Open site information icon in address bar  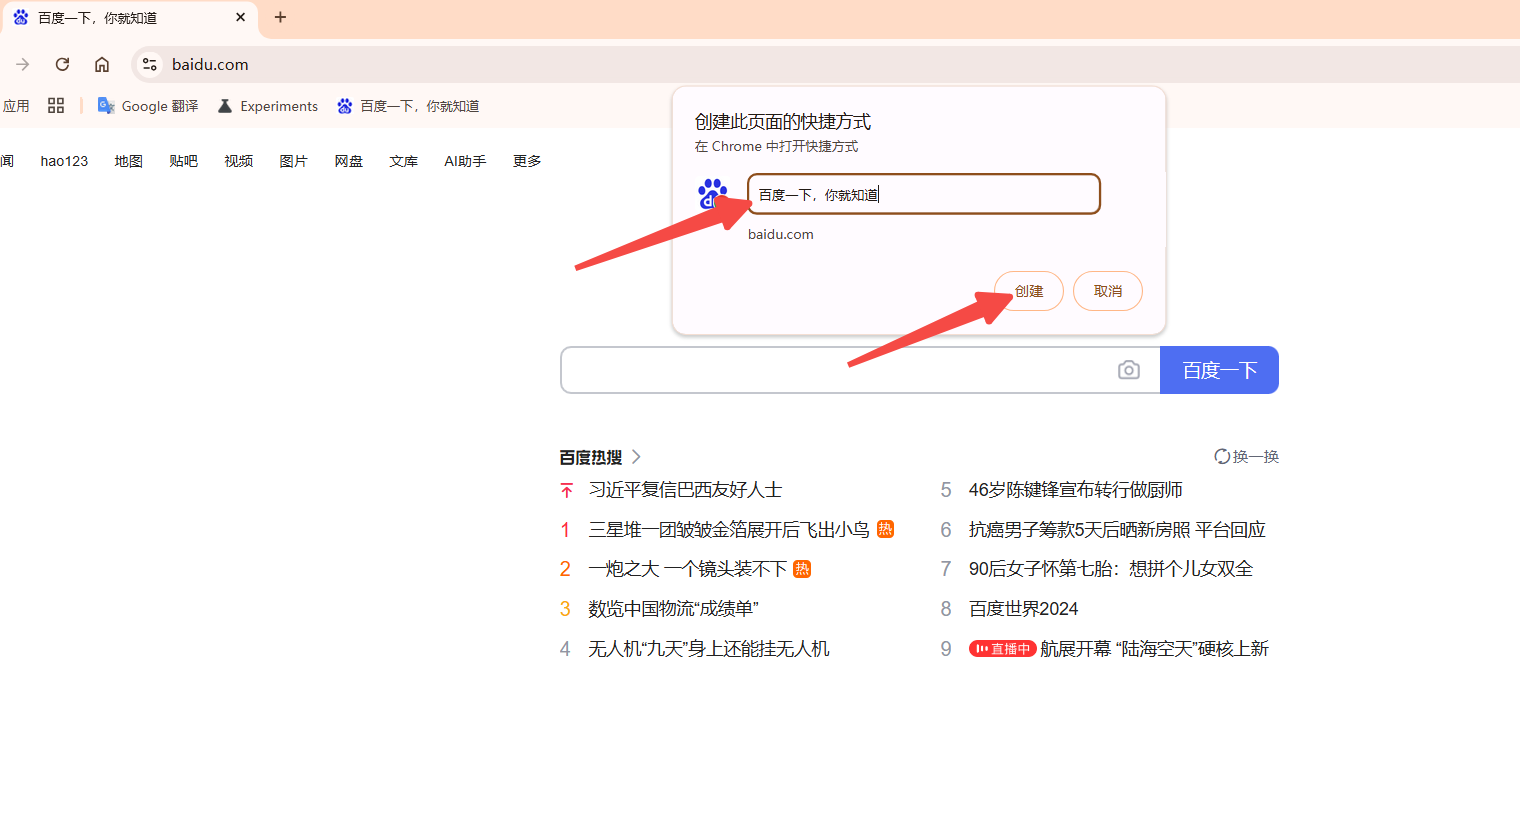149,64
